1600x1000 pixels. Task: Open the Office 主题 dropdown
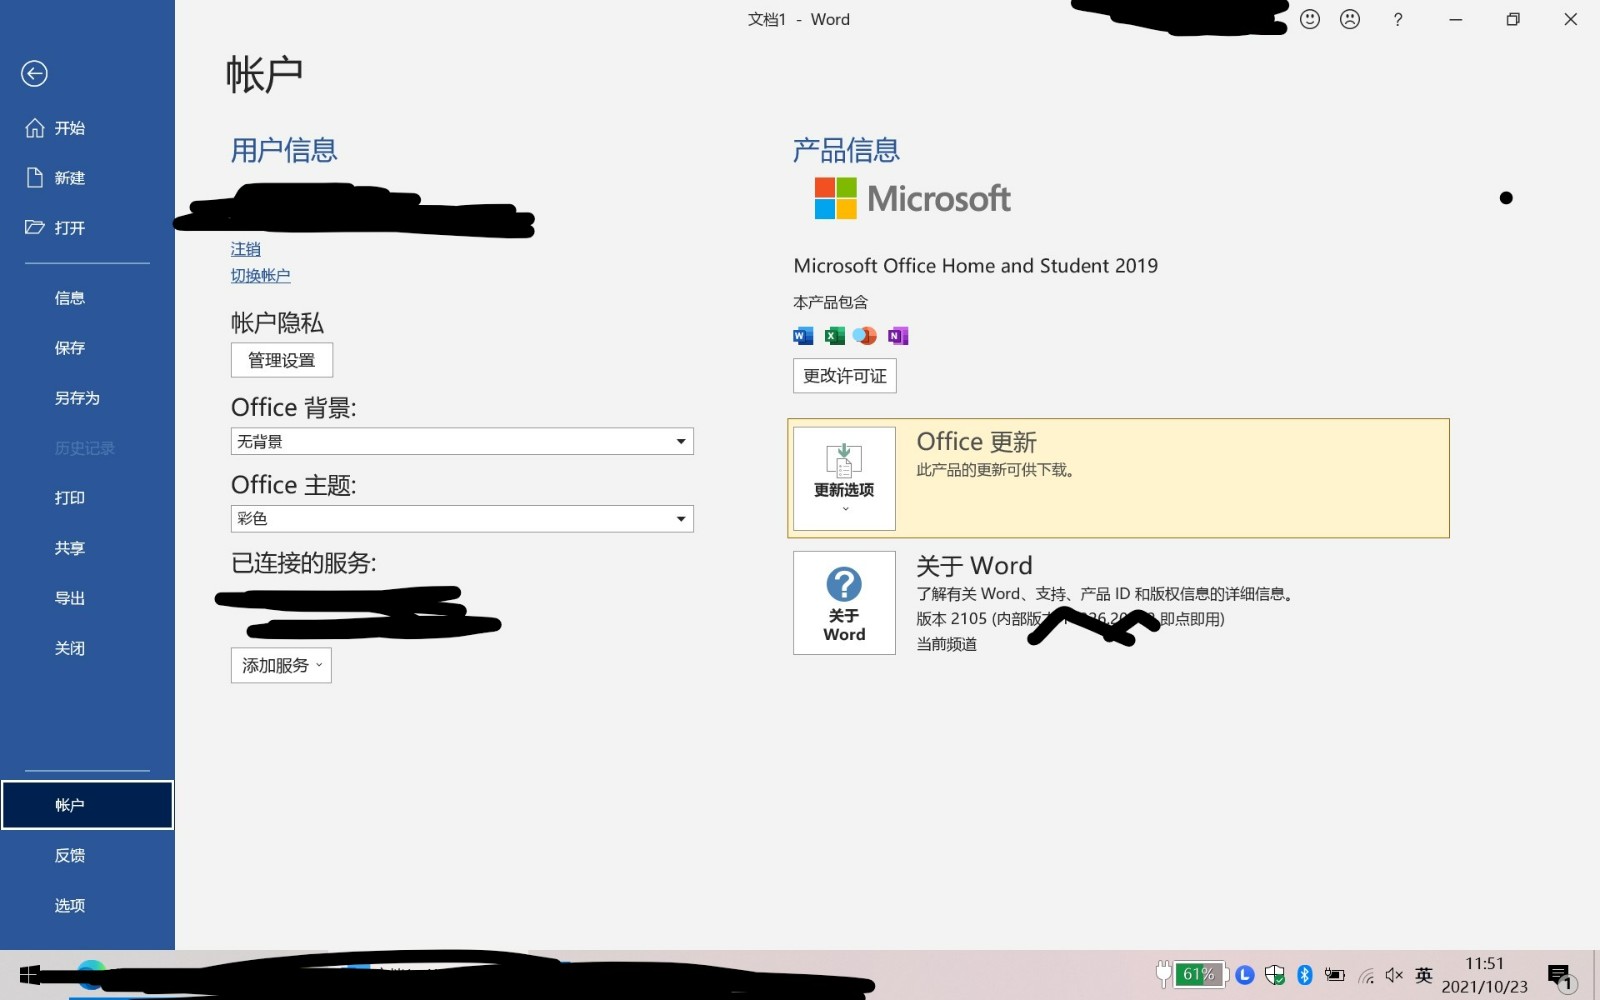[462, 518]
